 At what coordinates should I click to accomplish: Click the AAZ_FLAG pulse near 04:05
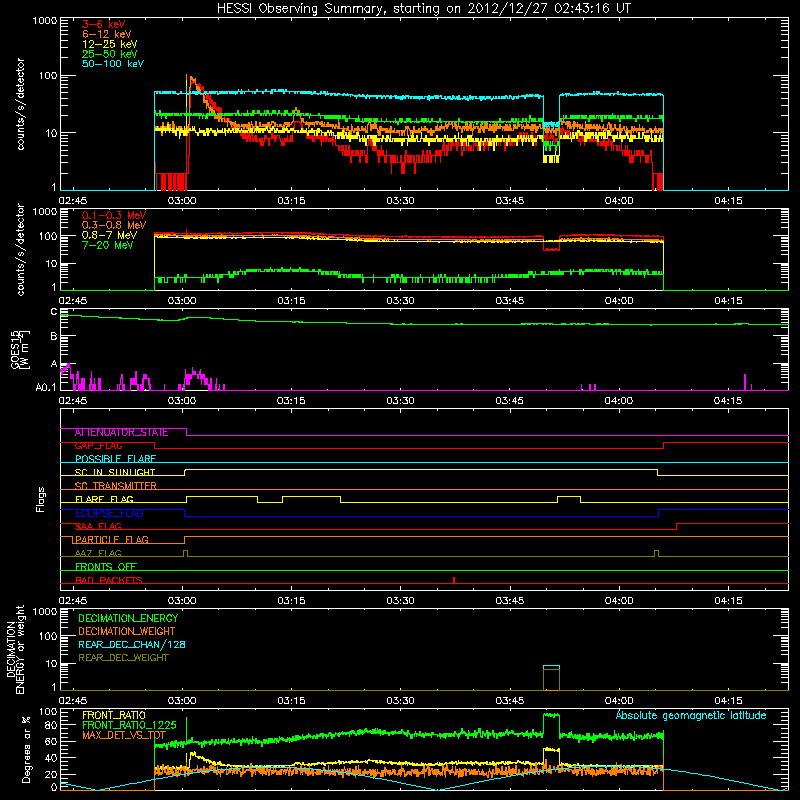pos(657,554)
